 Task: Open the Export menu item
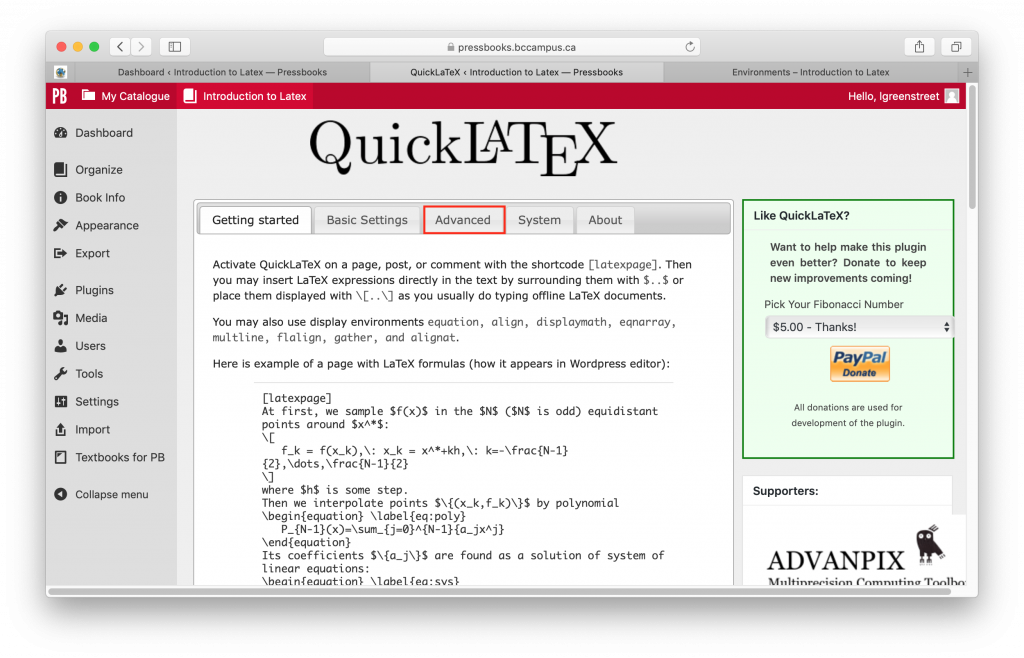pyautogui.click(x=92, y=253)
